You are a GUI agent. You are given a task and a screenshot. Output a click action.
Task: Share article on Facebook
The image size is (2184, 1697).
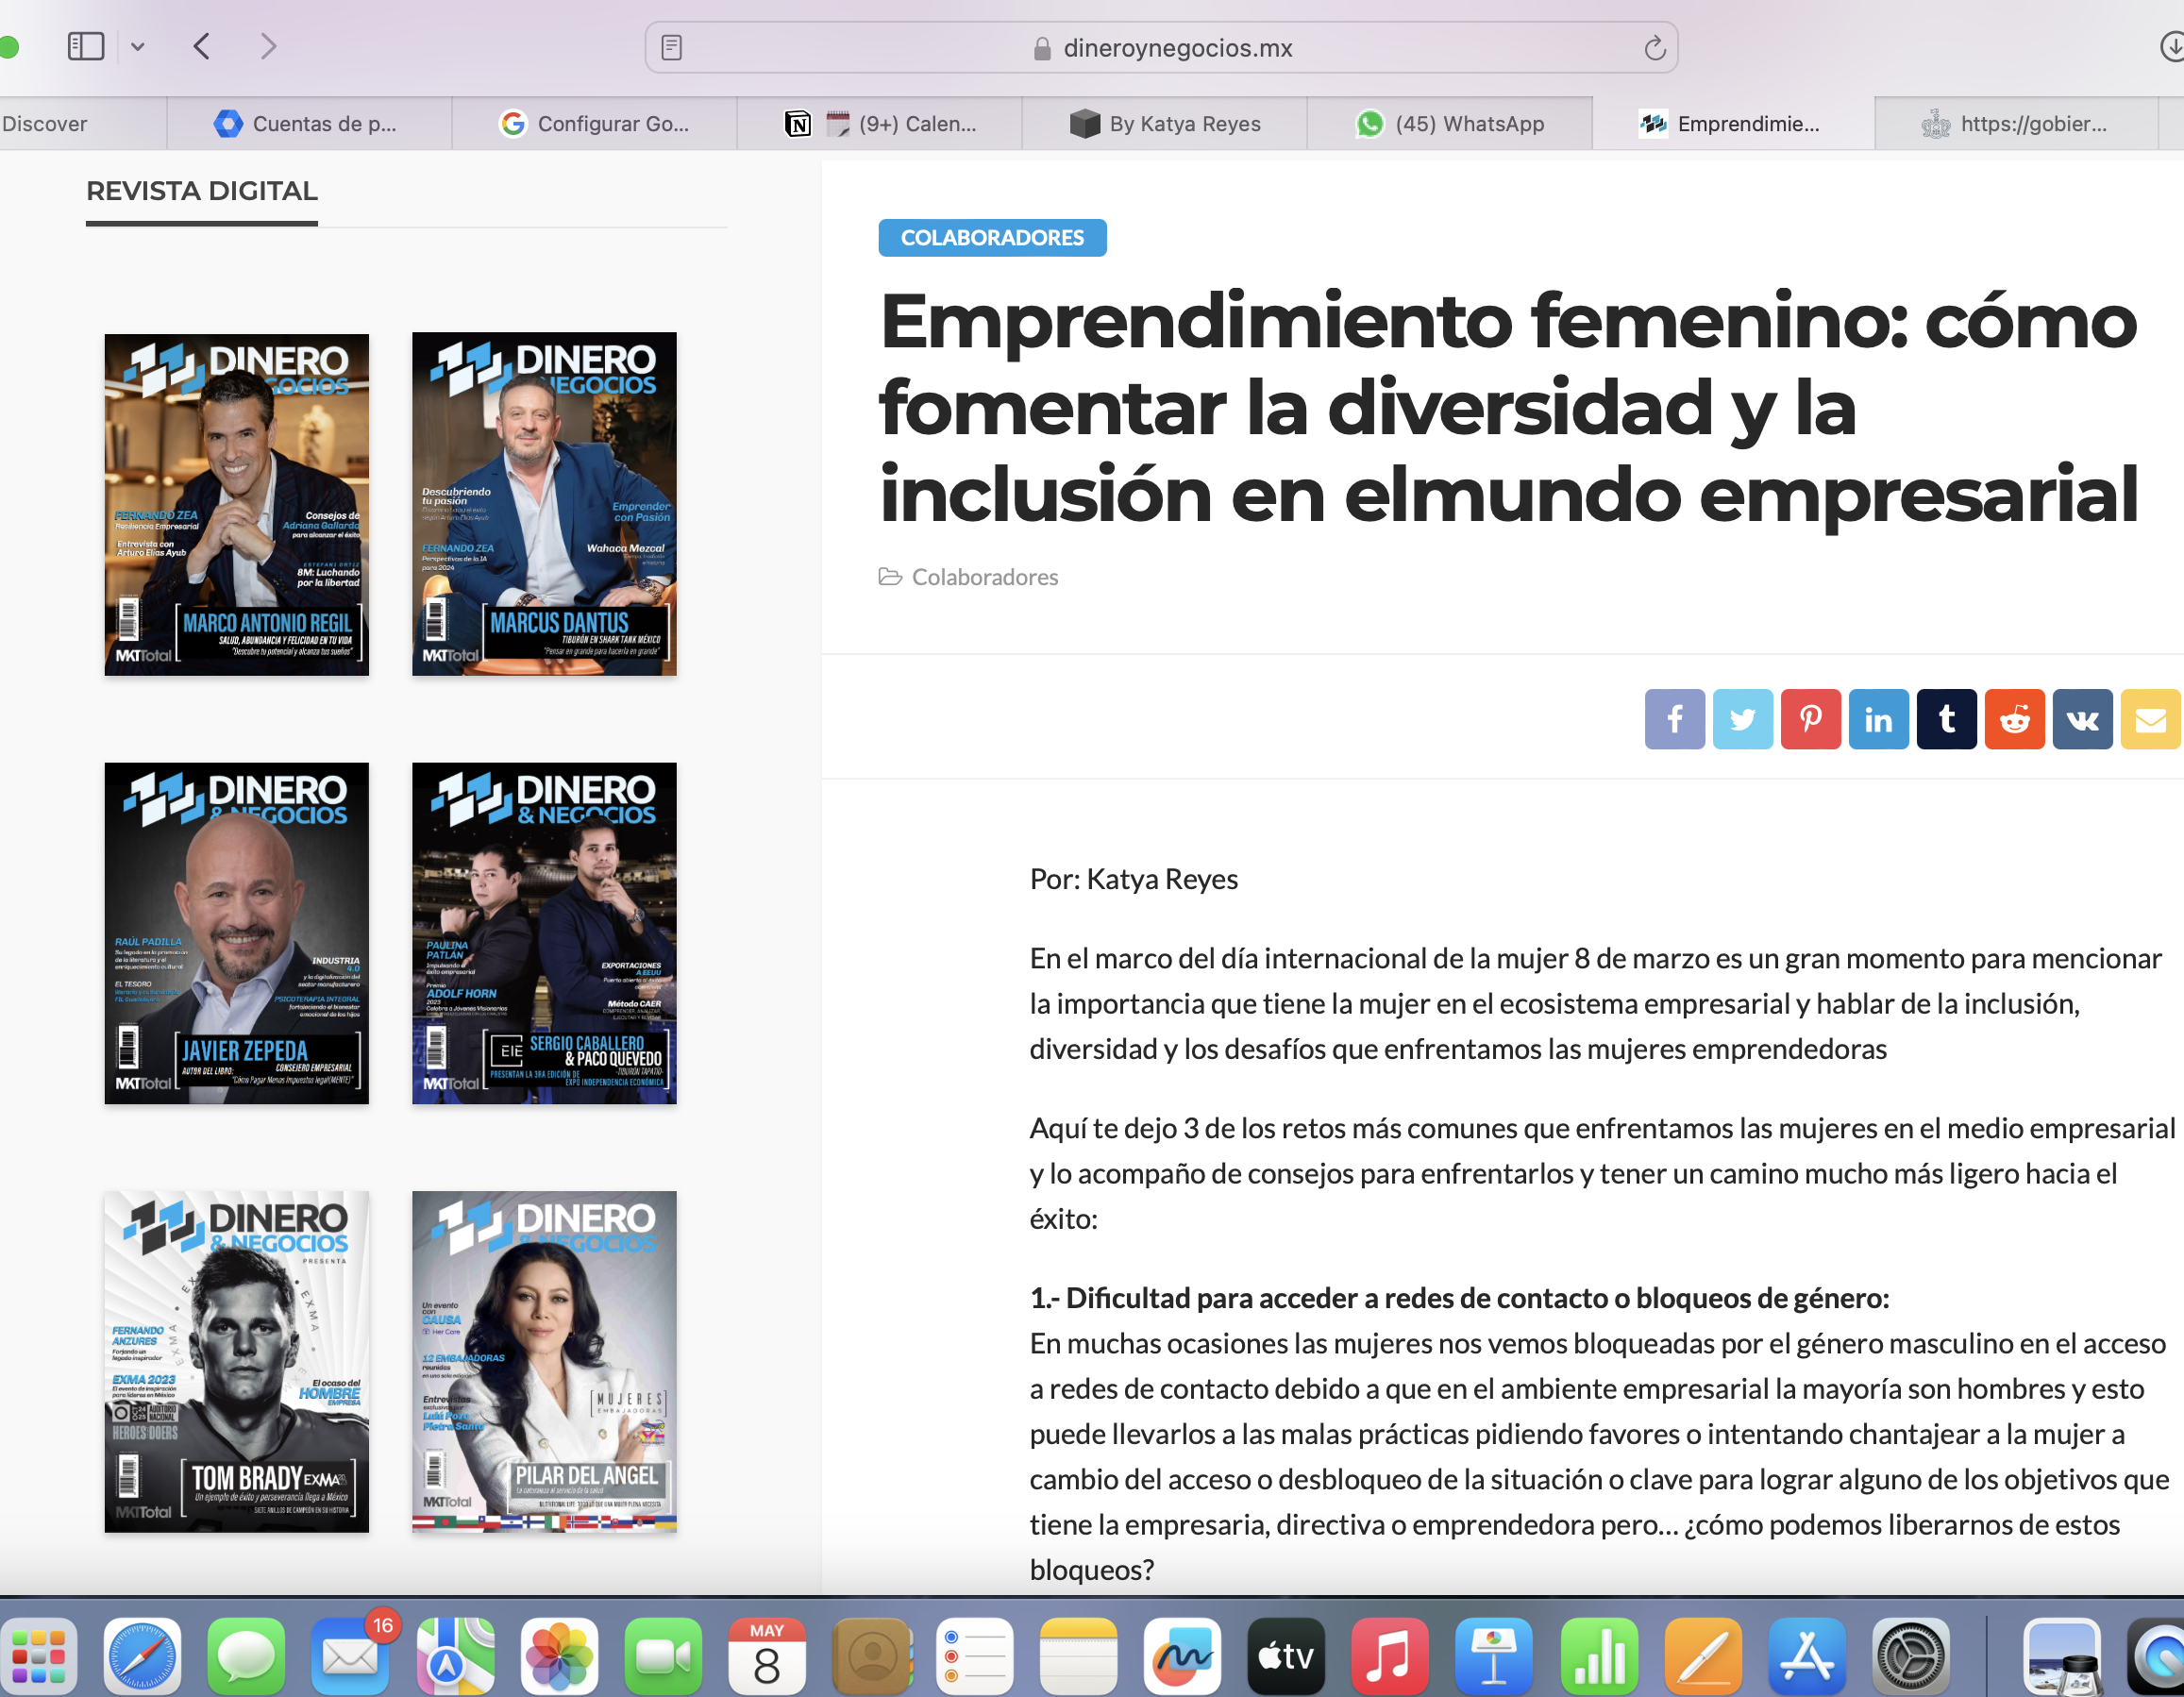click(x=1674, y=719)
